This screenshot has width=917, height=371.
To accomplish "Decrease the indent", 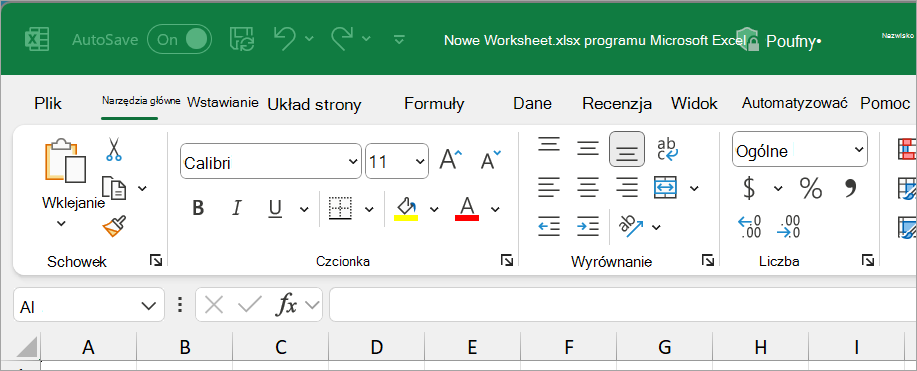I will (x=549, y=226).
